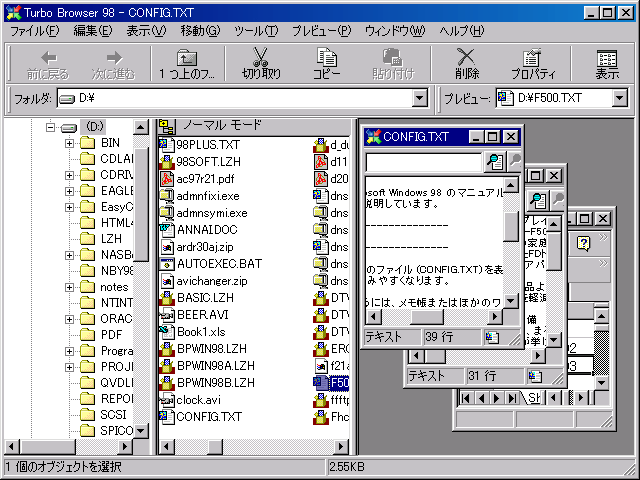Expand the EAGLE folder in tree
640x480 pixels.
click(x=69, y=191)
